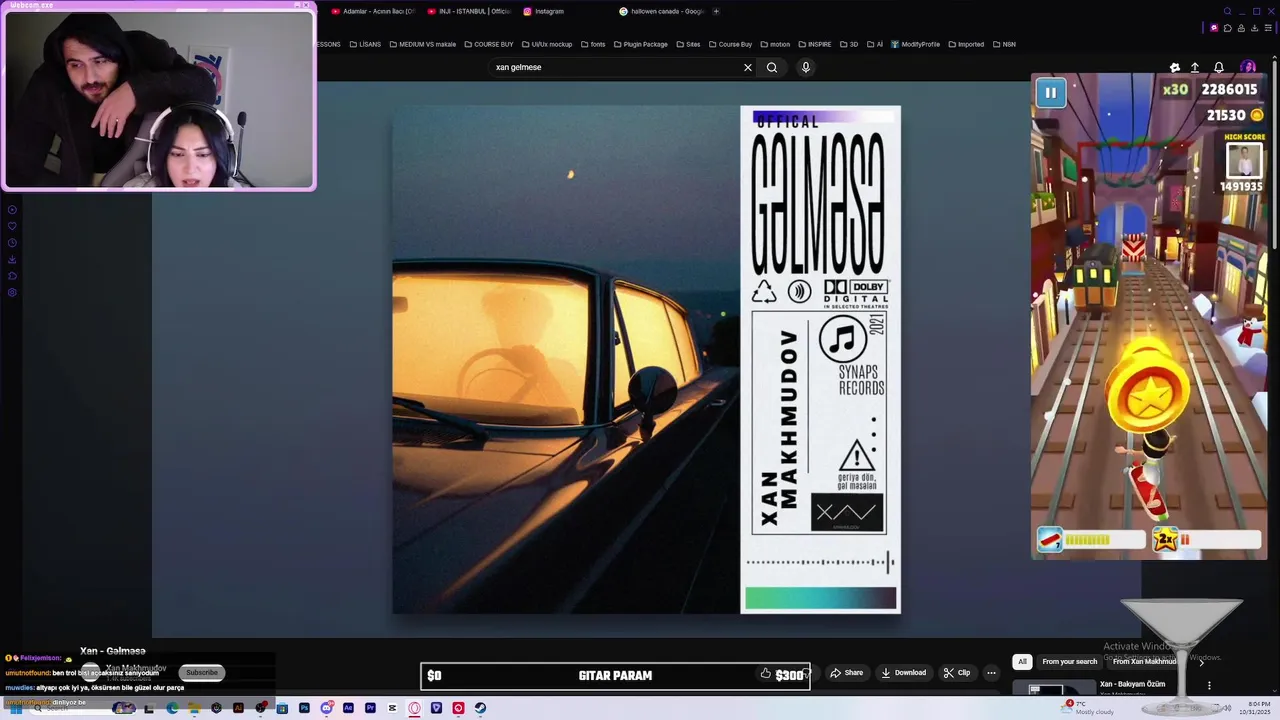Open File Explorer from the taskbar
Image resolution: width=1280 pixels, height=720 pixels.
pyautogui.click(x=194, y=708)
